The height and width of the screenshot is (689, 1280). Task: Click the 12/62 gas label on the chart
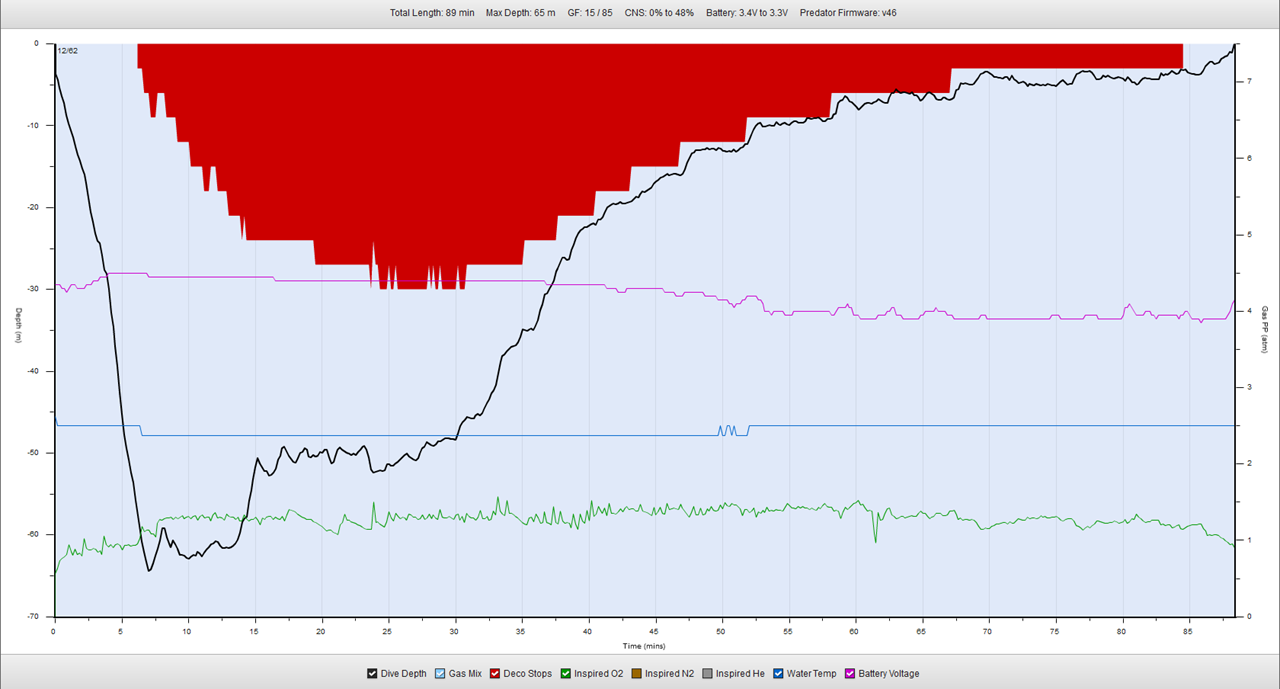pyautogui.click(x=69, y=50)
